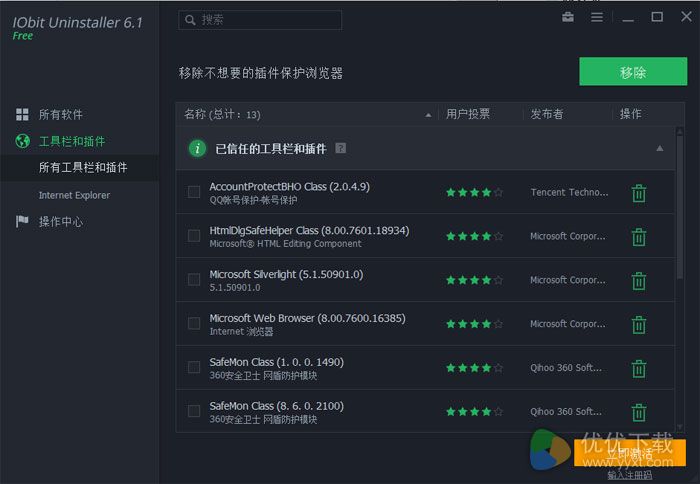Select the SafeMon Class 8.6.0.2100 checkbox
The image size is (700, 484).
(194, 411)
